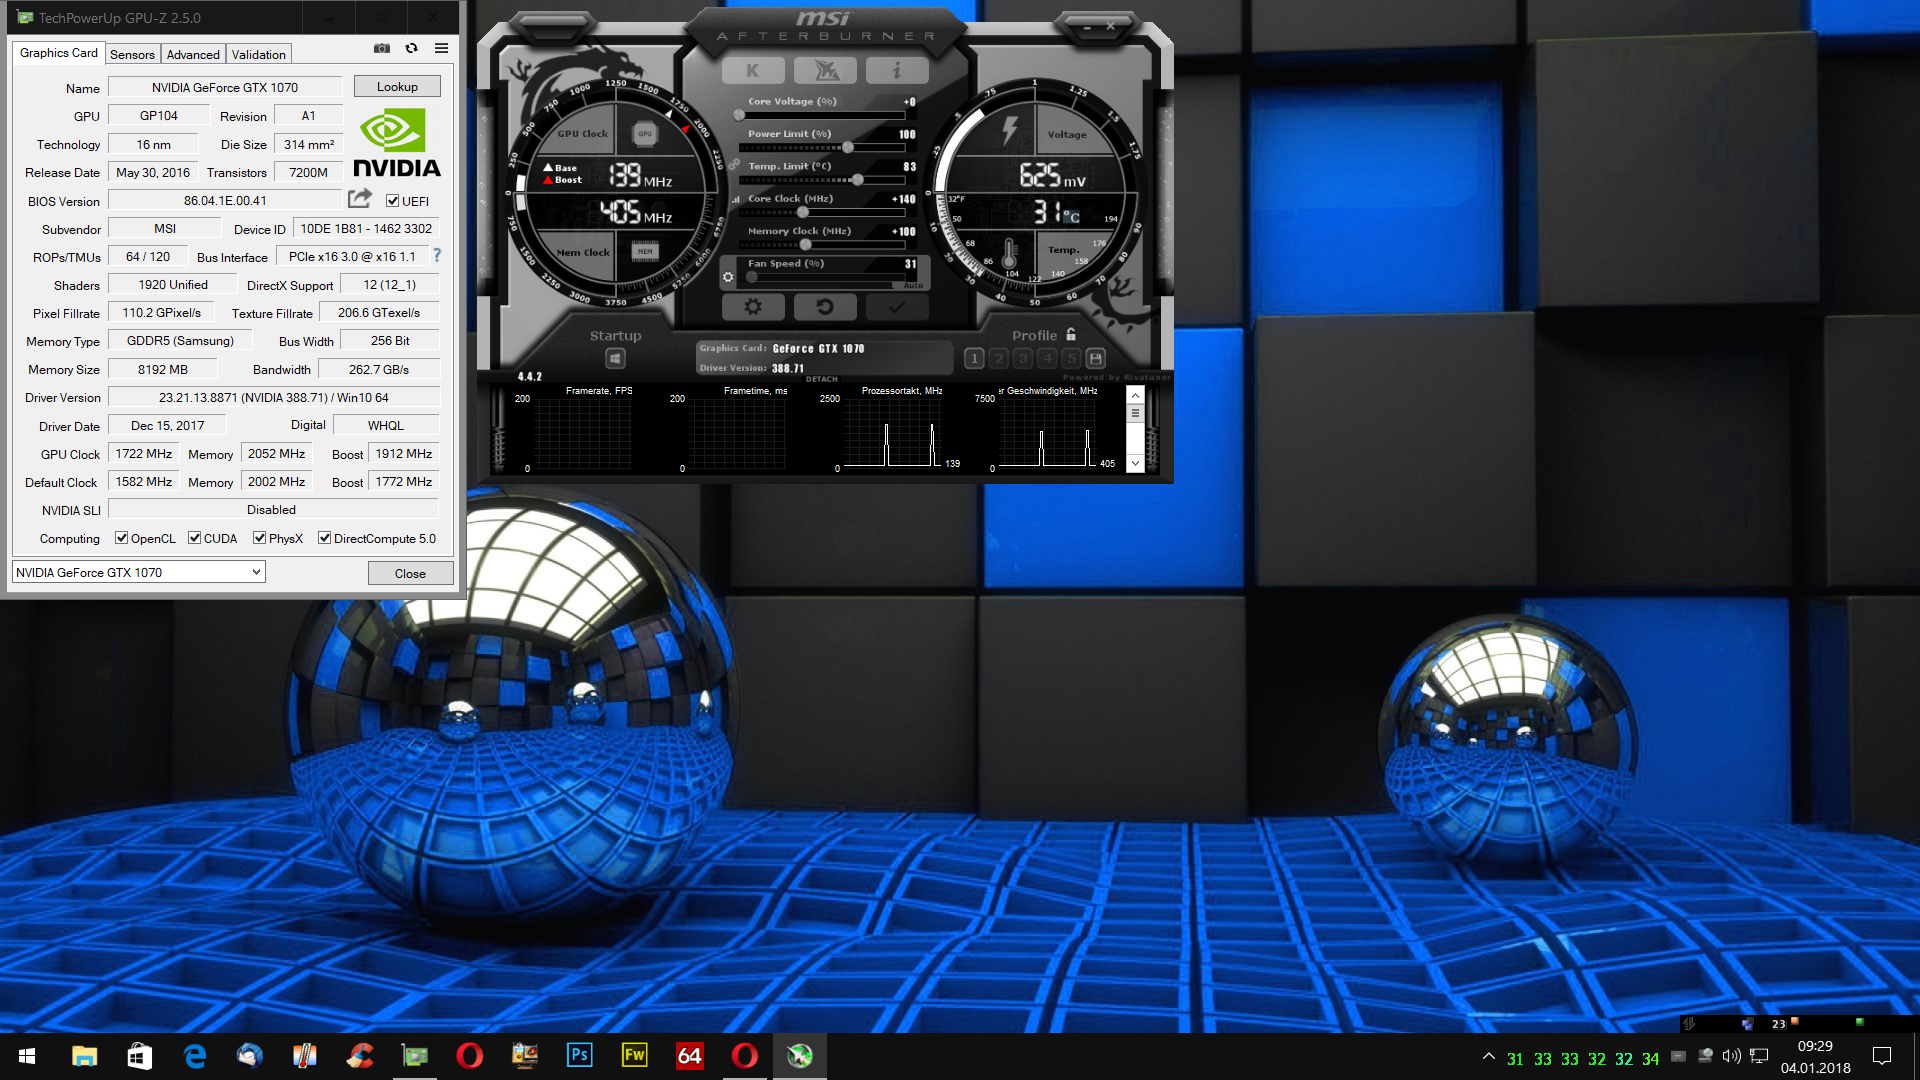Show hidden system tray icons chevron
1920x1080 pixels.
[x=1488, y=1056]
